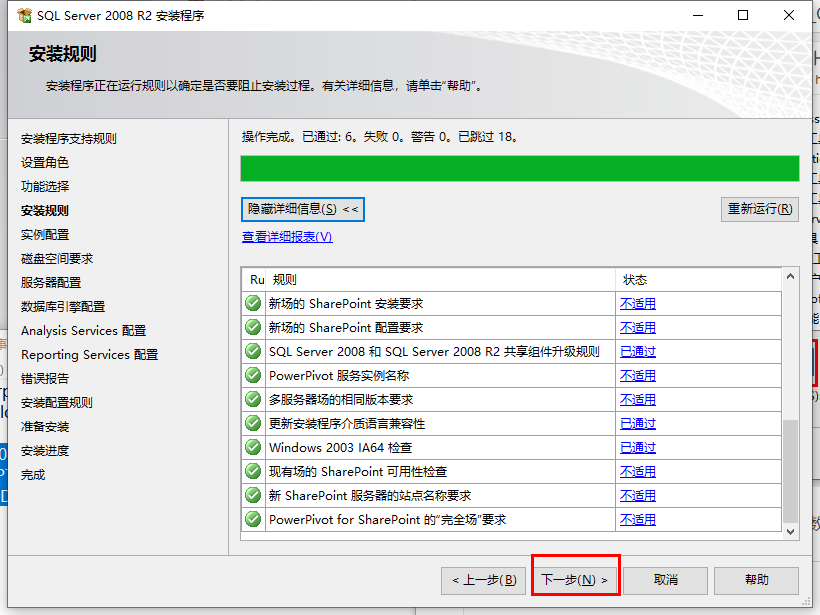
Task: Select 设置角色 step in sidebar
Action: point(44,163)
